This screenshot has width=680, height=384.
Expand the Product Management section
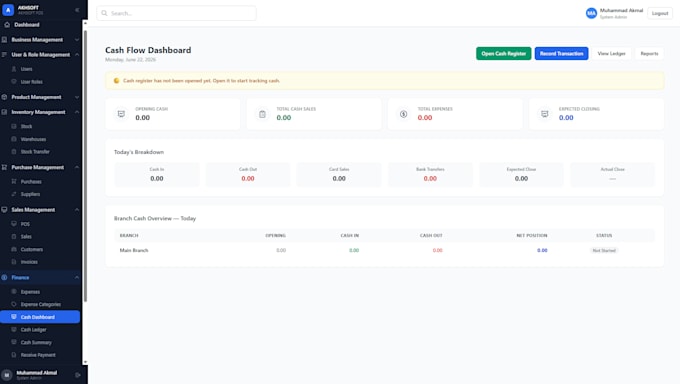click(x=41, y=97)
